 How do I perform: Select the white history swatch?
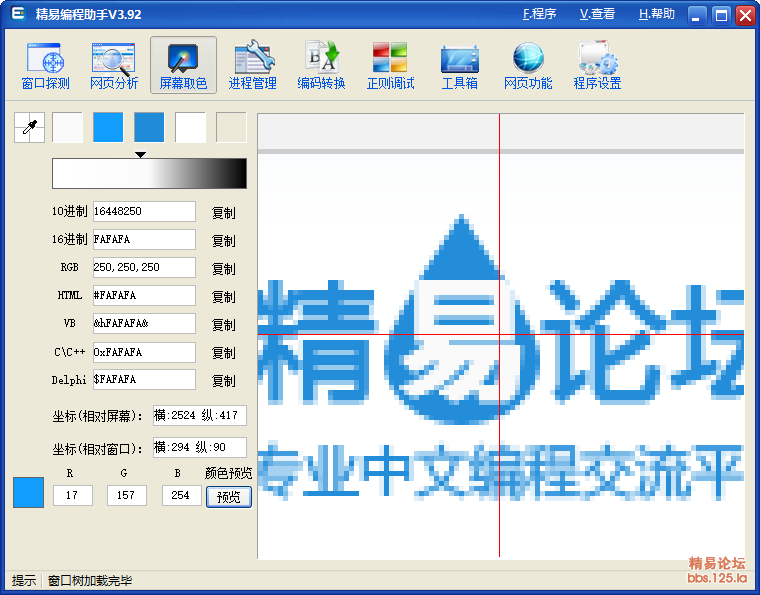point(190,127)
